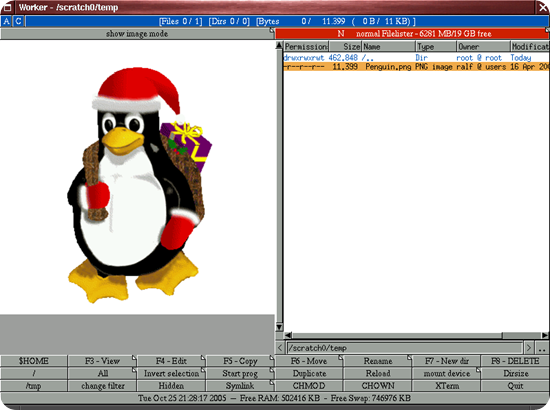Sort by the Size column header

[x=345, y=46]
